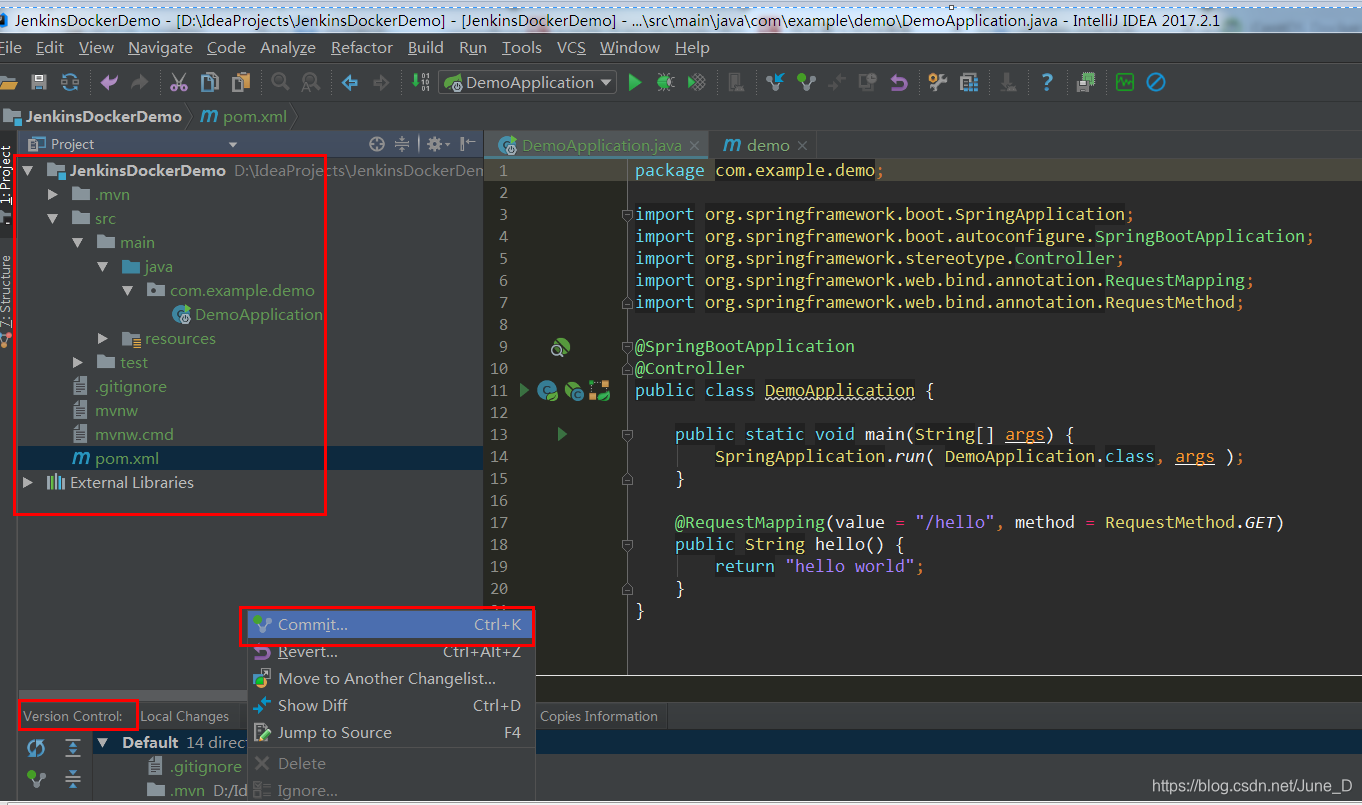This screenshot has width=1362, height=805.
Task: Click Collapse All icon in Project panel
Action: pyautogui.click(x=402, y=144)
